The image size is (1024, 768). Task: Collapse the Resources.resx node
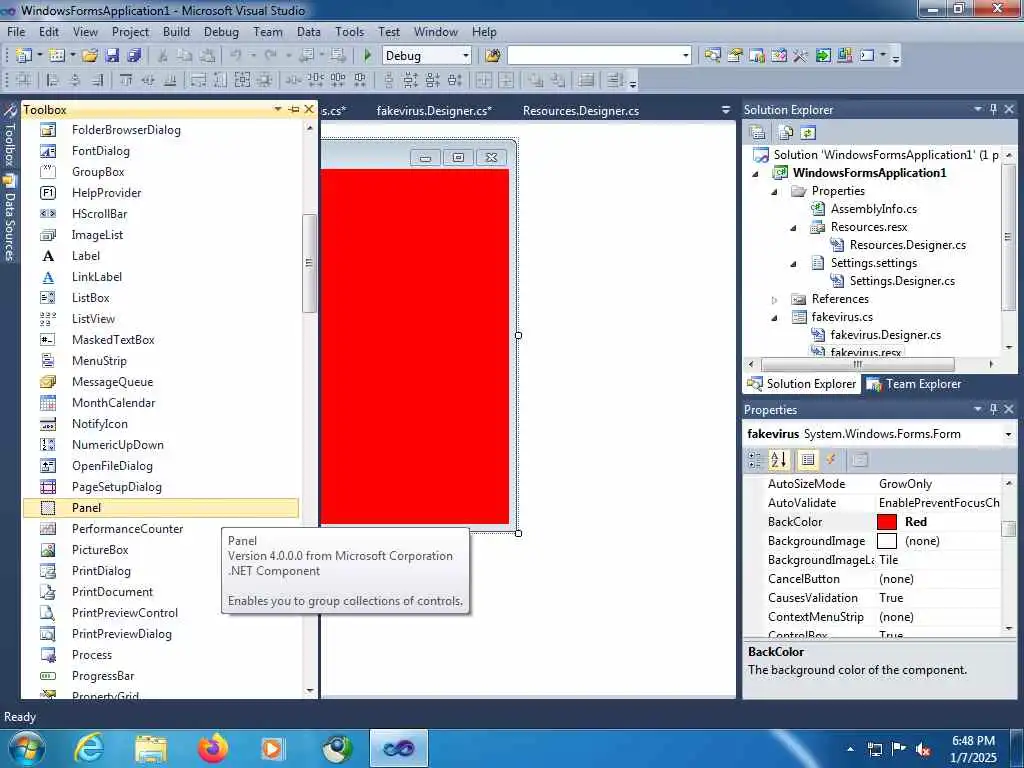pos(794,228)
